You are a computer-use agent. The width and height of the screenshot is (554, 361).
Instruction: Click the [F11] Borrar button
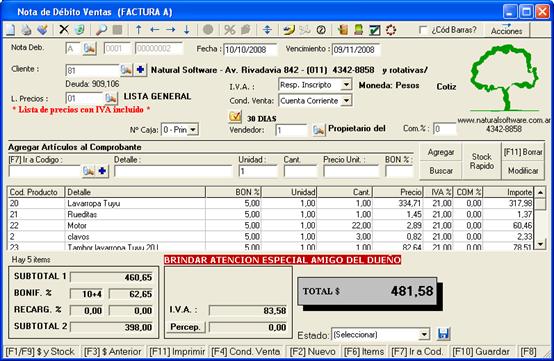[x=523, y=152]
